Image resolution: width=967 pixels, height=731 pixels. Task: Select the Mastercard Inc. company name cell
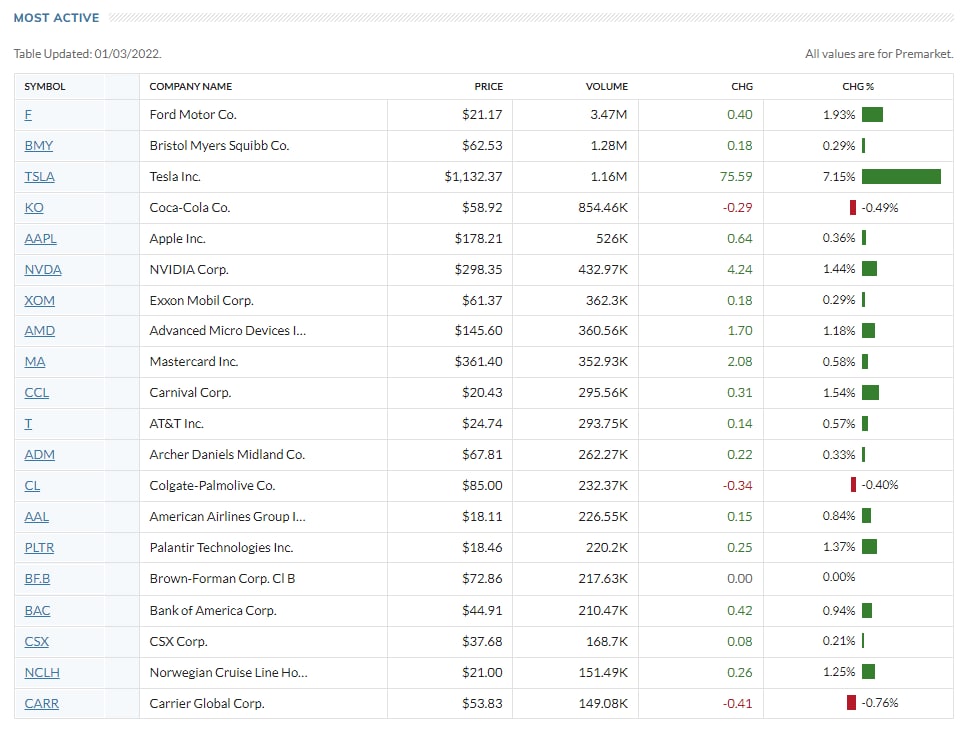[194, 362]
